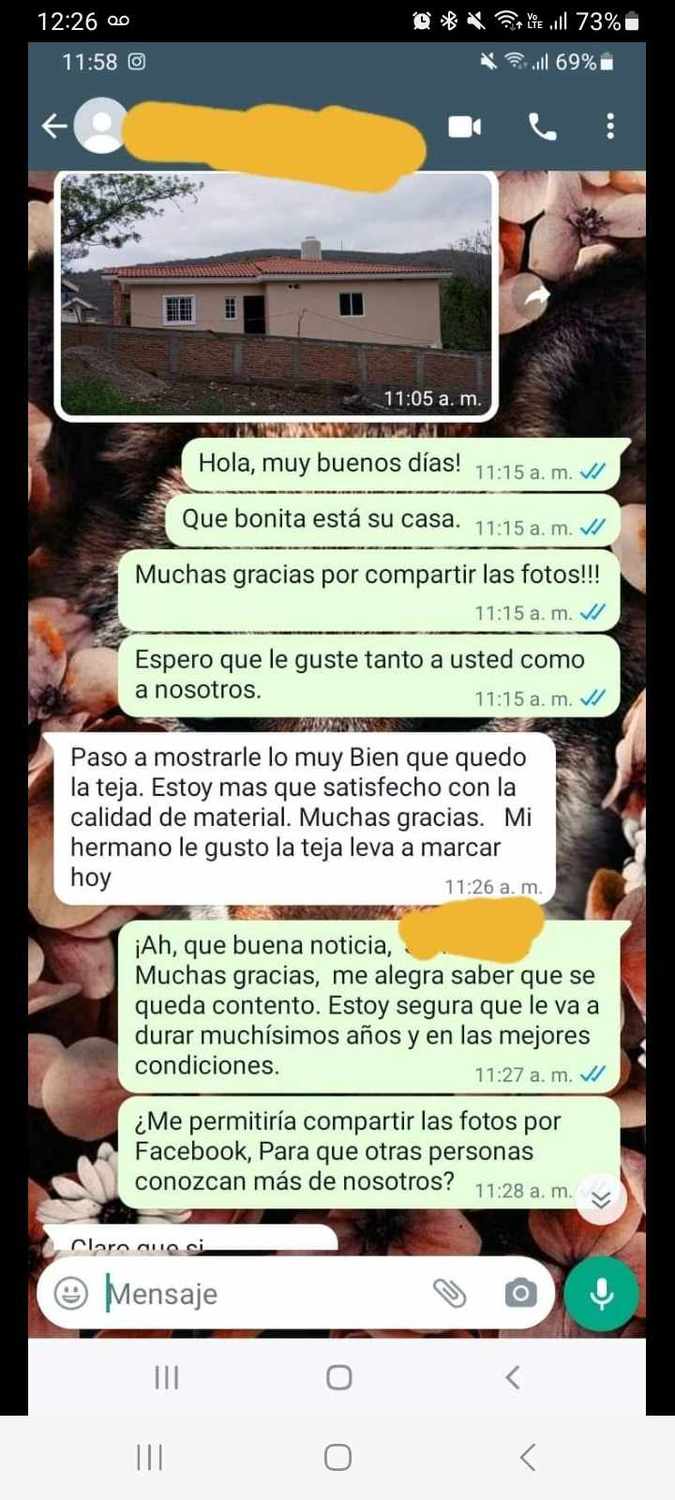Viewport: 675px width, 1500px height.
Task: Start a video call with the contact
Action: coord(465,126)
